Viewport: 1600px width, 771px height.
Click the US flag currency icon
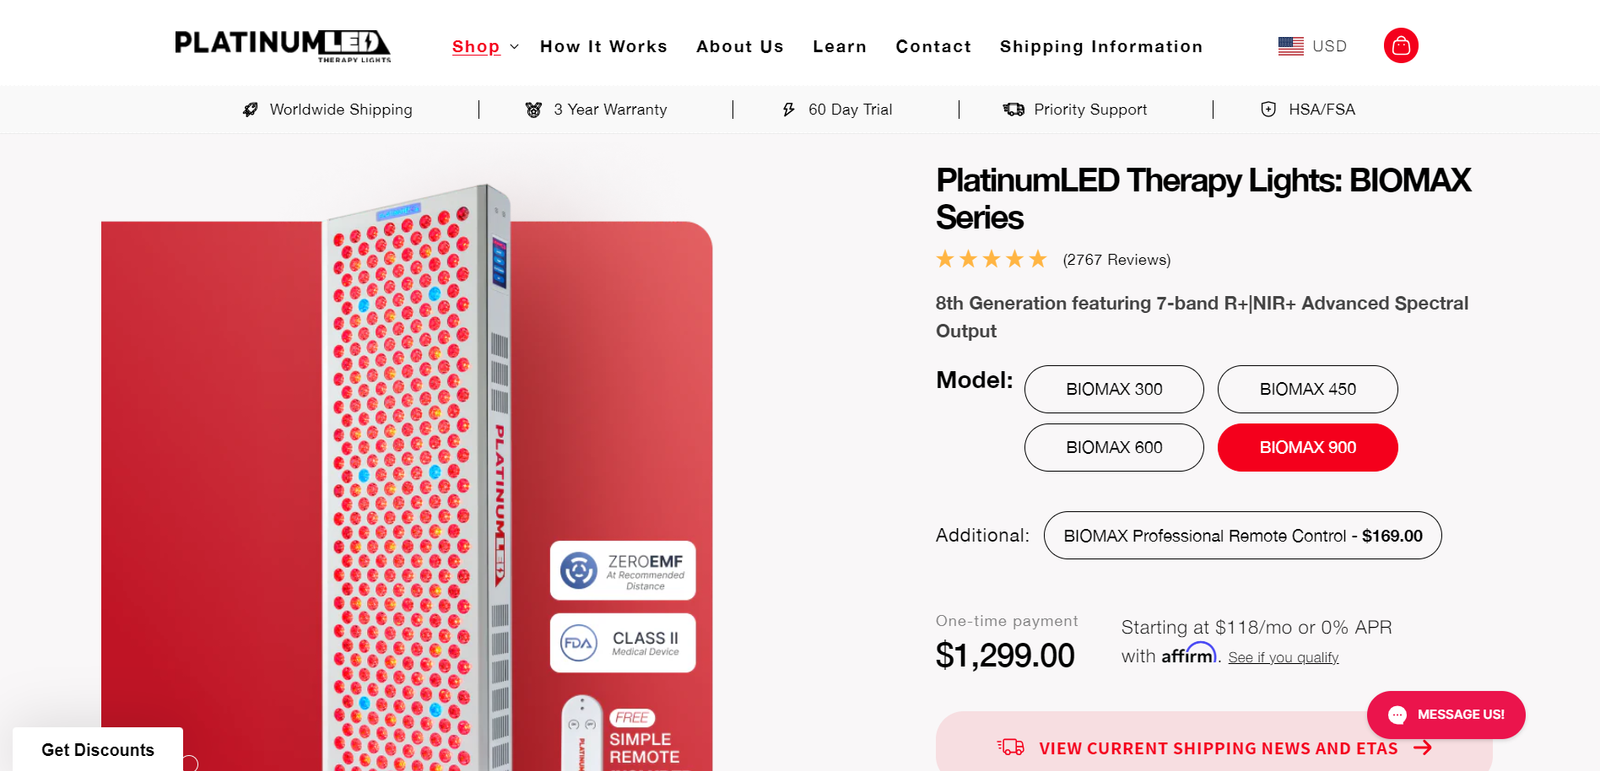click(1291, 45)
